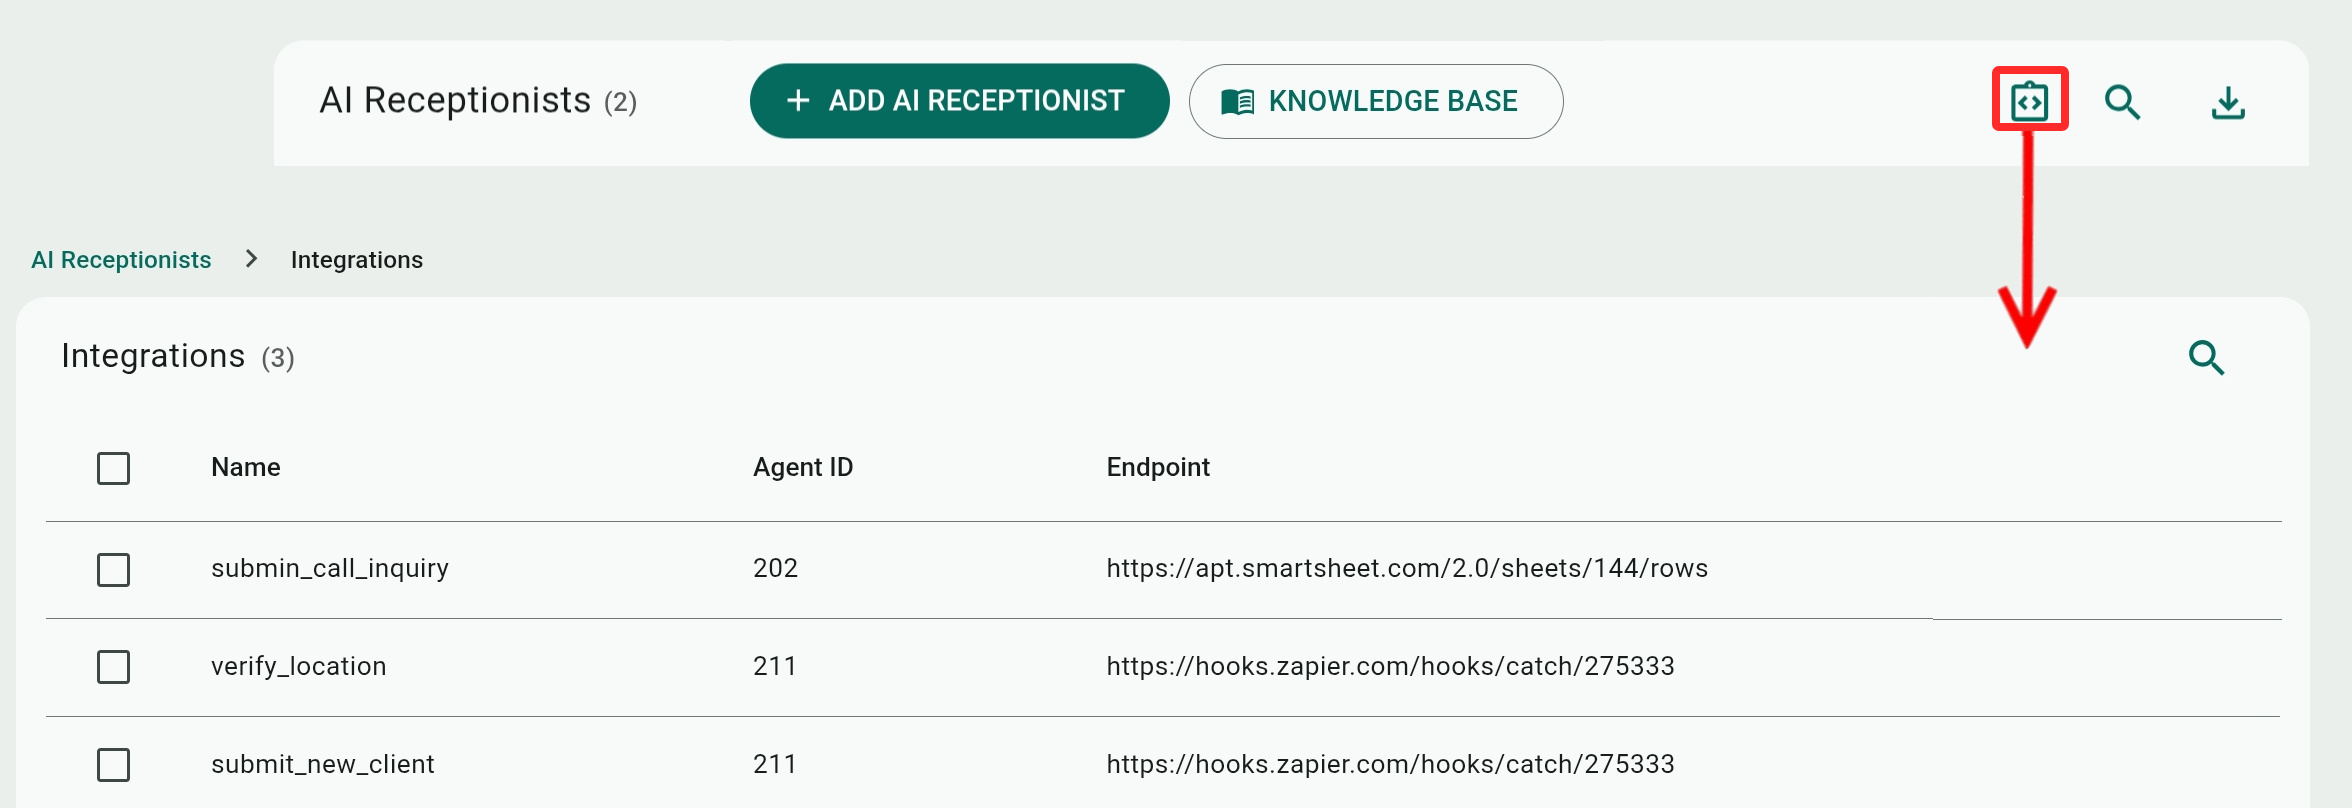
Task: Click the Endpoint column header
Action: point(1158,467)
